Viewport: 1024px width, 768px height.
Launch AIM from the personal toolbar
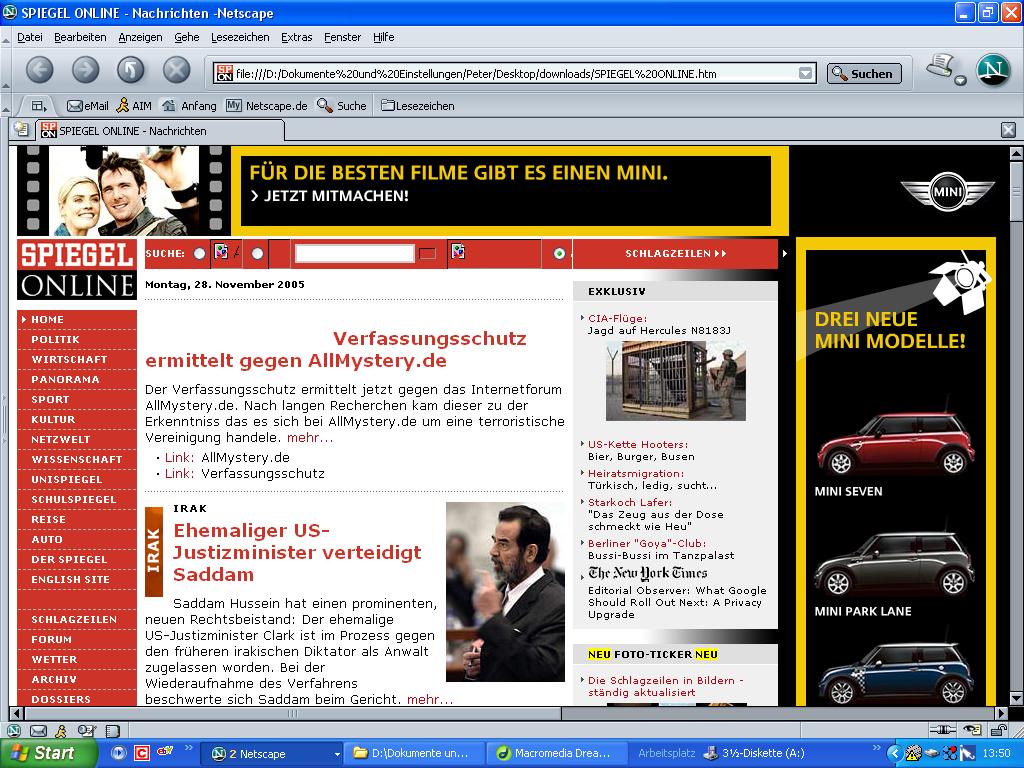pos(134,106)
